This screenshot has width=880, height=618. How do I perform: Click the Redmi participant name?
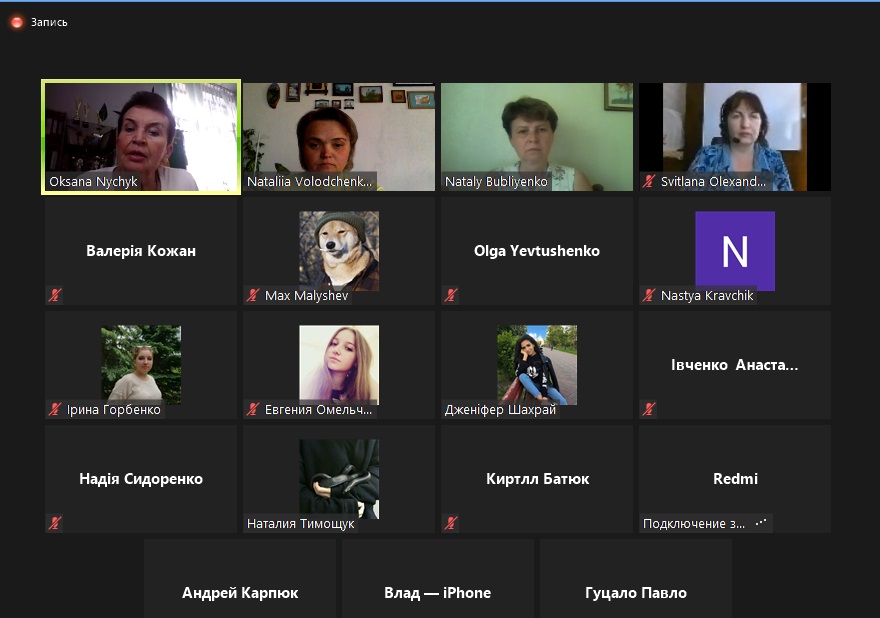click(735, 479)
